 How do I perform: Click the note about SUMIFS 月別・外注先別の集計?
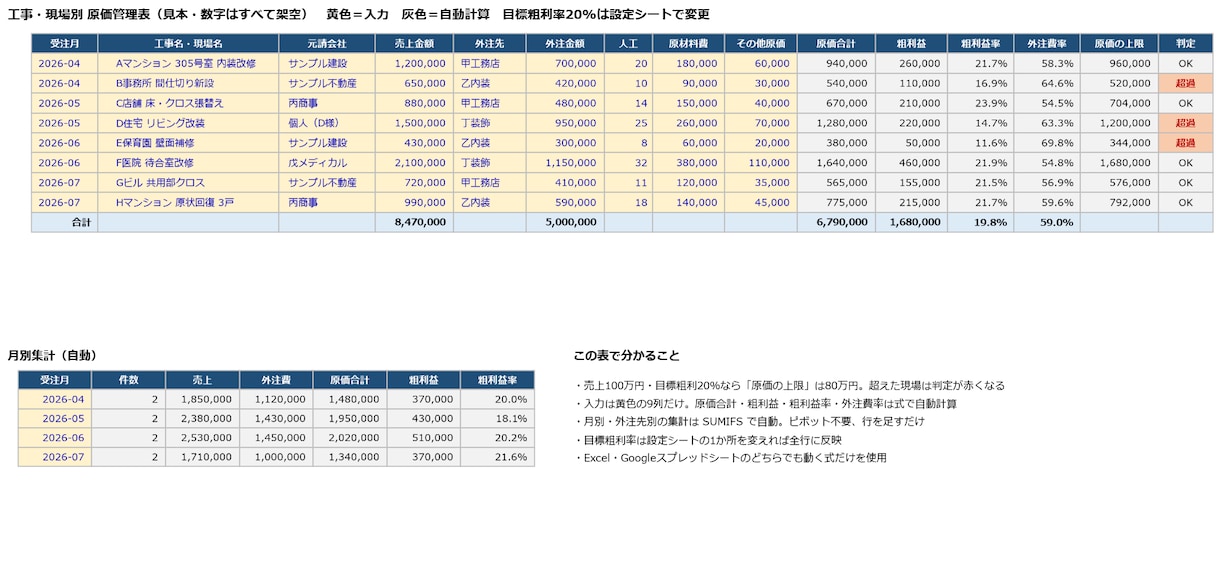click(x=748, y=422)
